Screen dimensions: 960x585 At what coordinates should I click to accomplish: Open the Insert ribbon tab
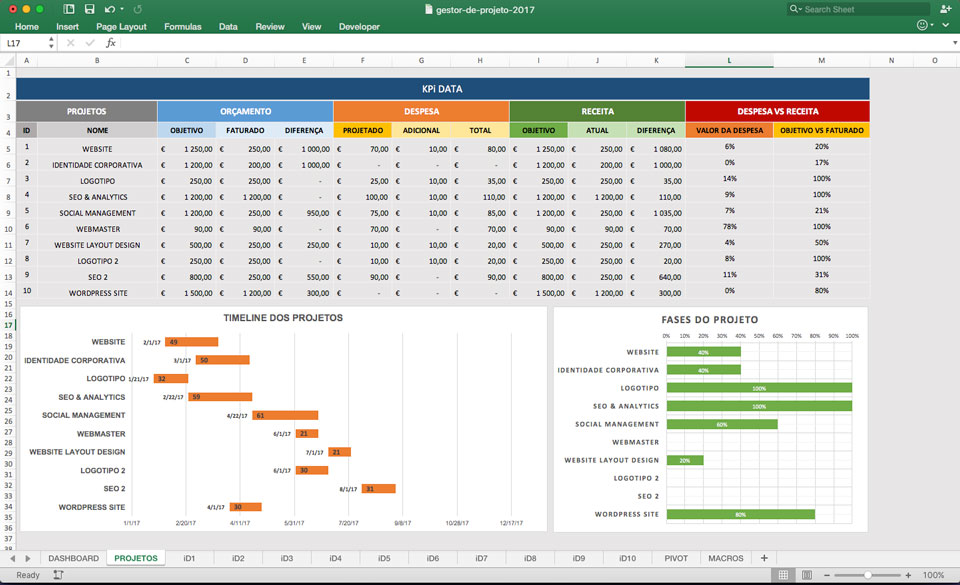tap(67, 26)
